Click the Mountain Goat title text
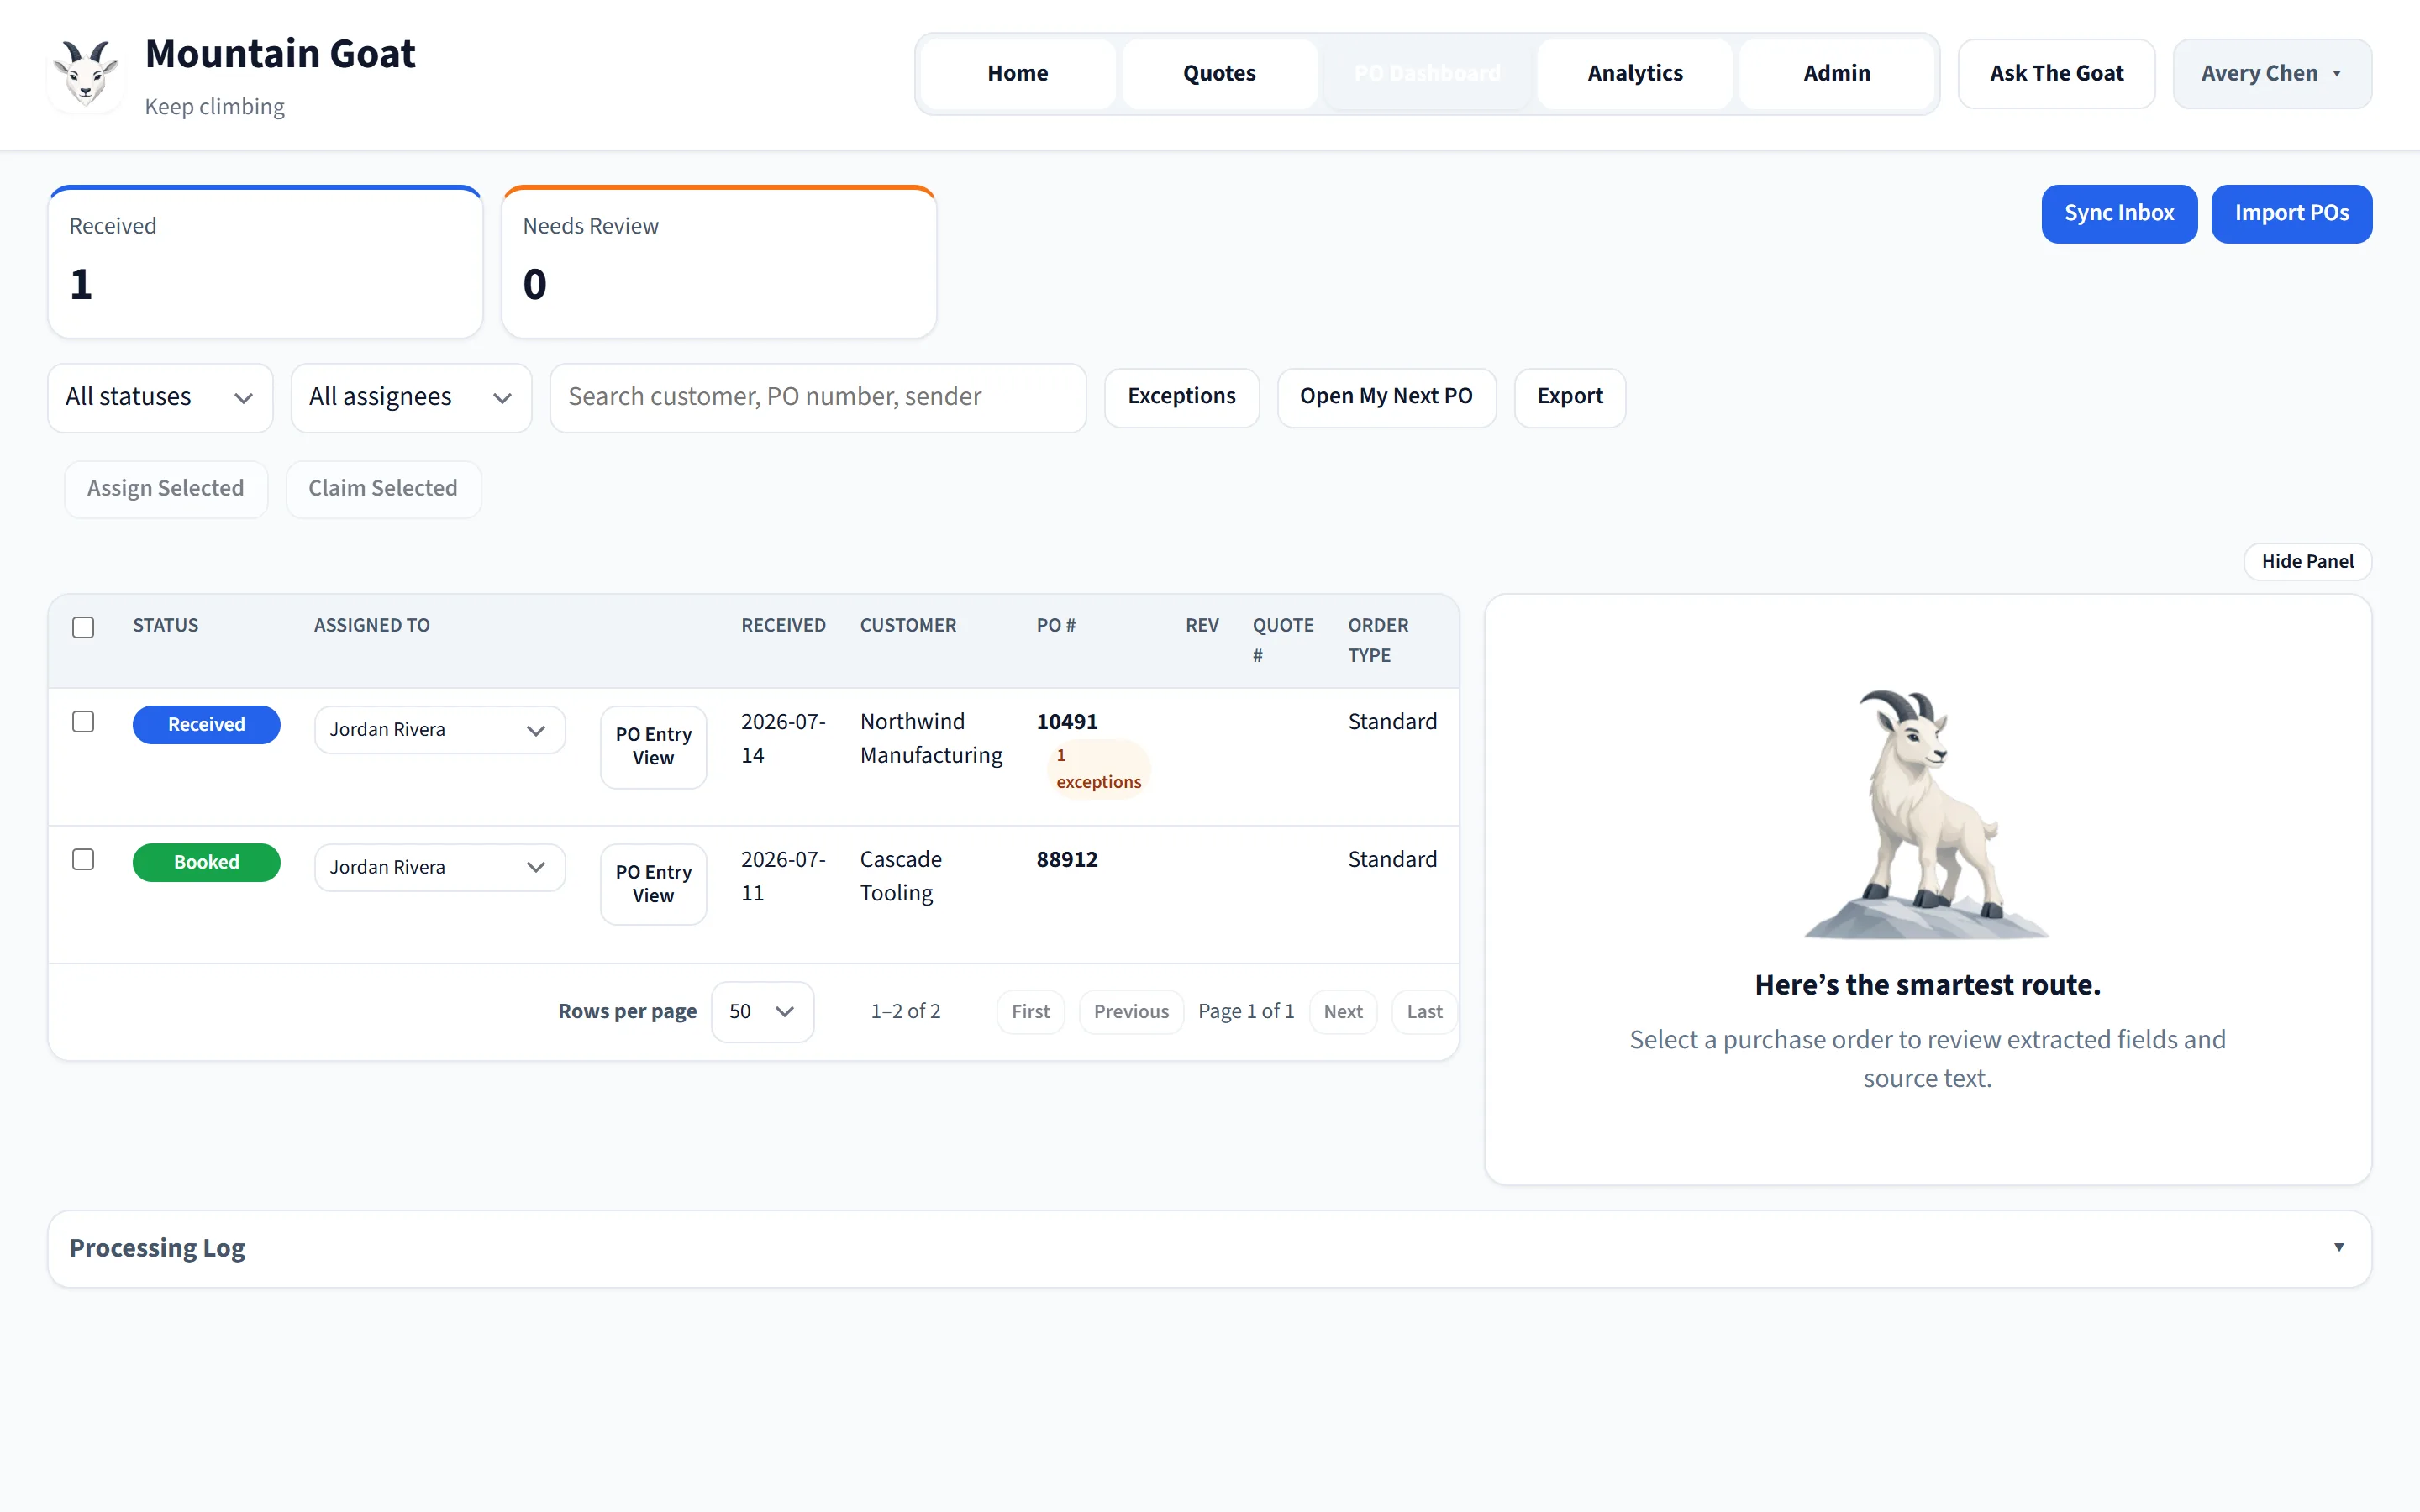The width and height of the screenshot is (2420, 1512). (x=280, y=54)
